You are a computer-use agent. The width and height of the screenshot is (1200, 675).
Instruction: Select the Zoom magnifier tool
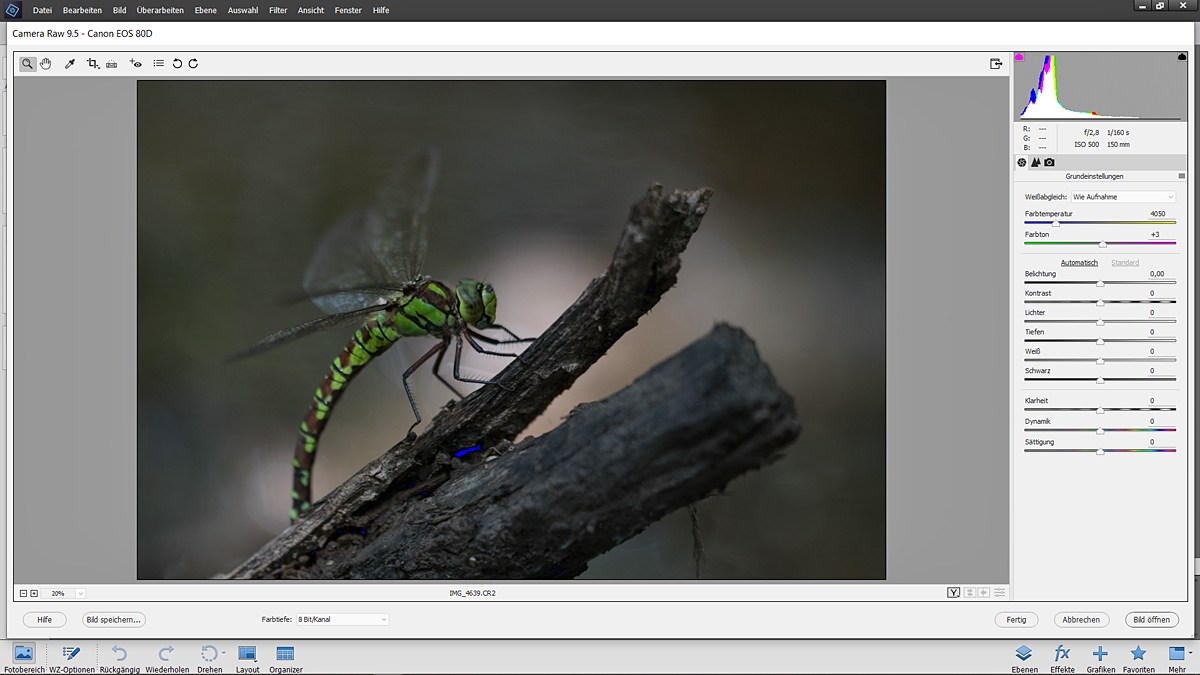(28, 63)
